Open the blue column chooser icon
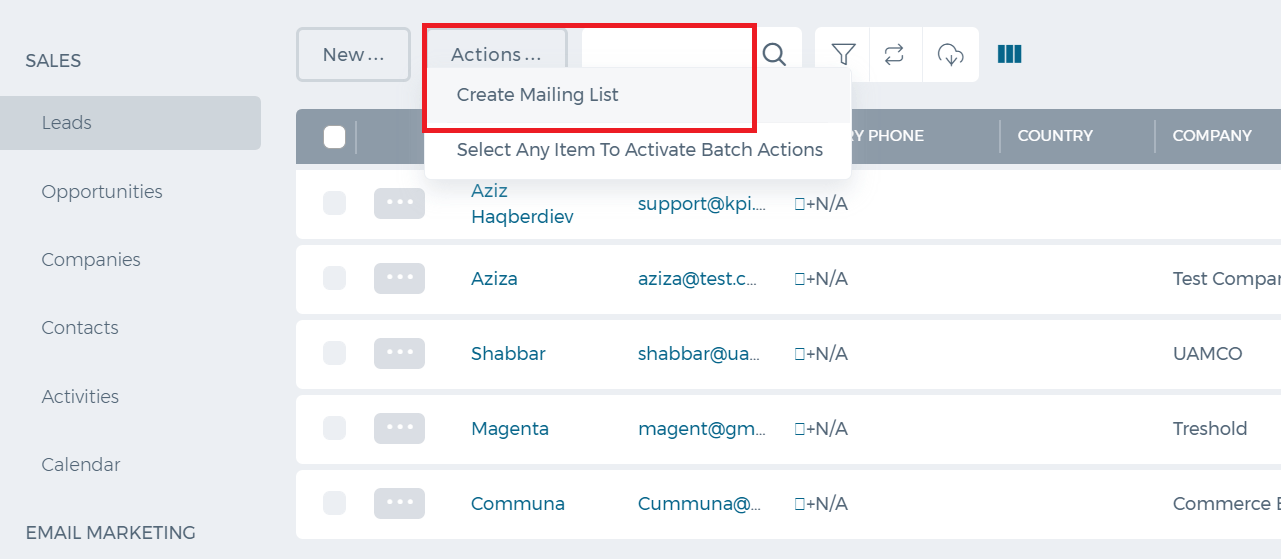 [x=1010, y=54]
